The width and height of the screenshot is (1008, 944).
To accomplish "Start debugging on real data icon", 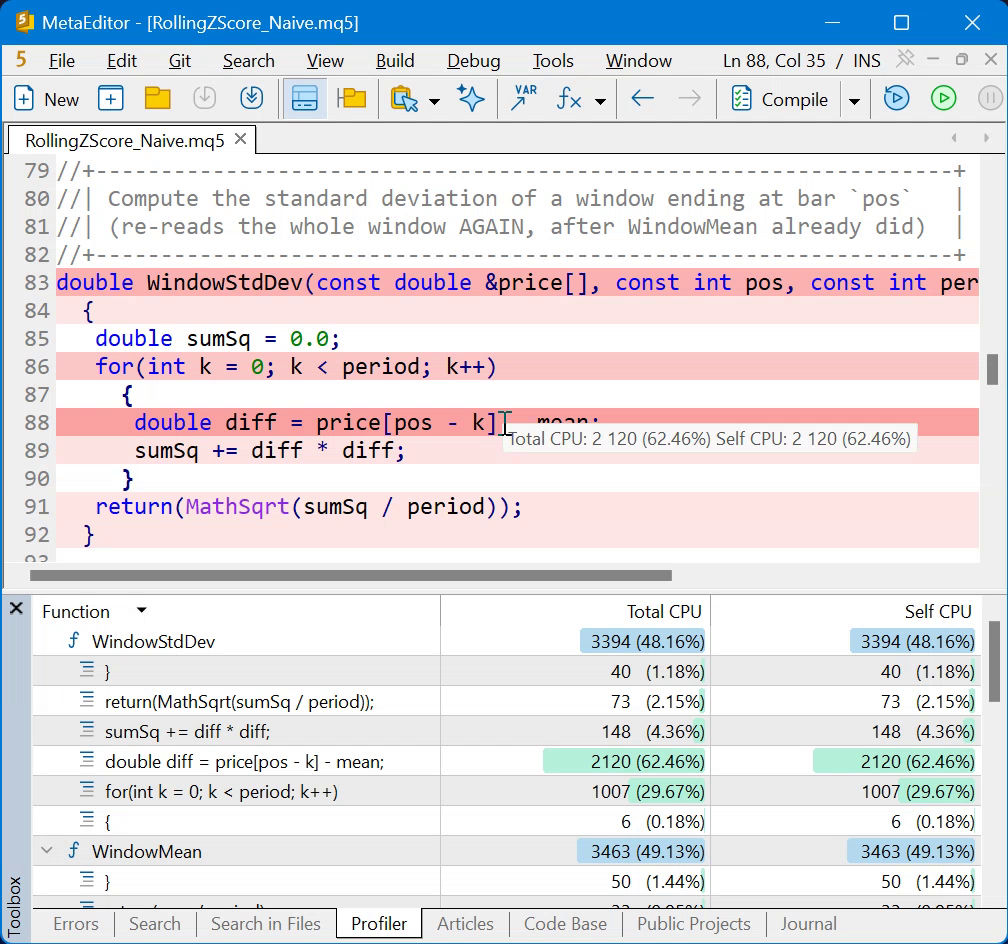I will coord(896,98).
